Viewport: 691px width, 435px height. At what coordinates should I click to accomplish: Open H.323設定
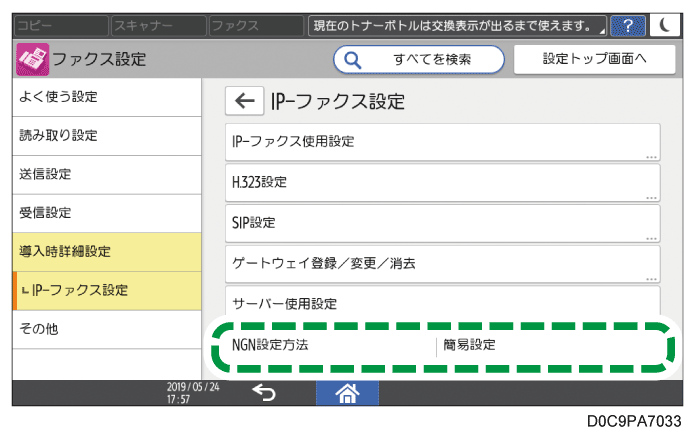[442, 183]
